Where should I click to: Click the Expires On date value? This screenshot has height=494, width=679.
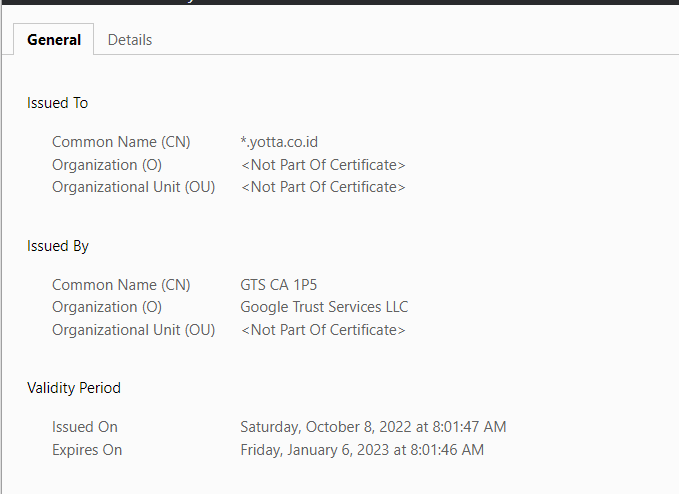(x=362, y=450)
